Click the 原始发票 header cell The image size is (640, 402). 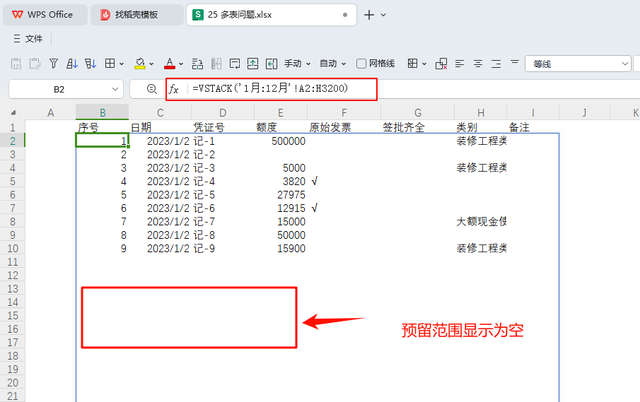click(x=344, y=127)
